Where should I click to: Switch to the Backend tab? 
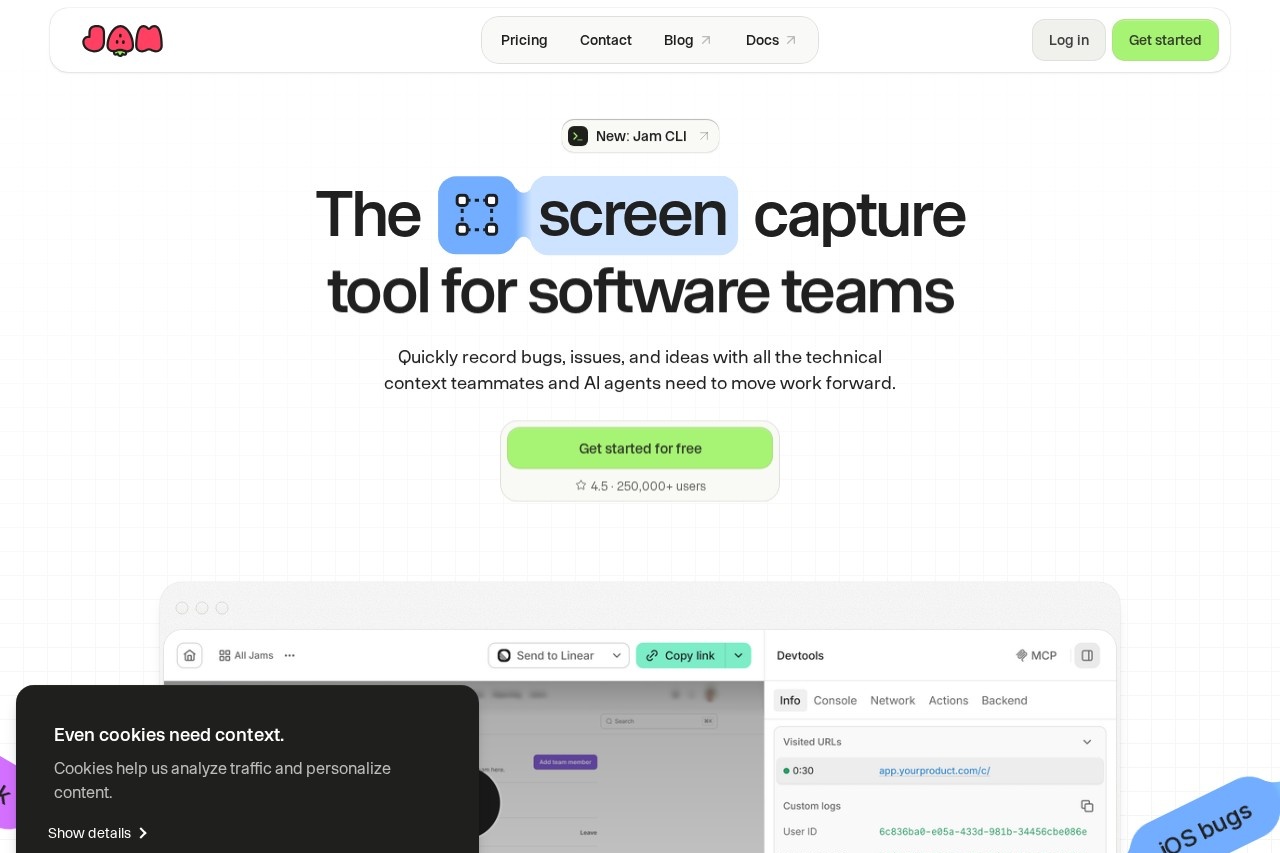coord(1004,700)
